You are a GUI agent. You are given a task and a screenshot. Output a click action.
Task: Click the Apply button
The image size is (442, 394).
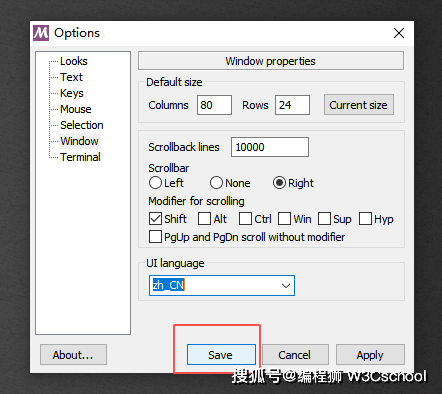click(x=370, y=355)
